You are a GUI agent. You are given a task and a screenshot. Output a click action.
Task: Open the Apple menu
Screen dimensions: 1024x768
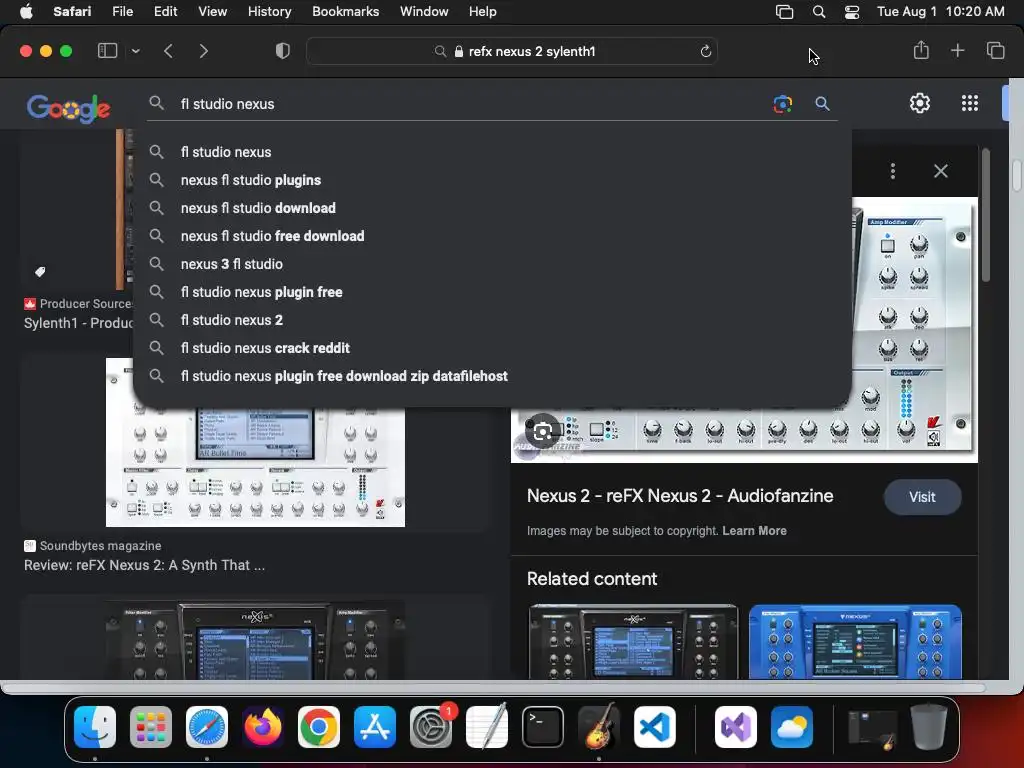26,11
